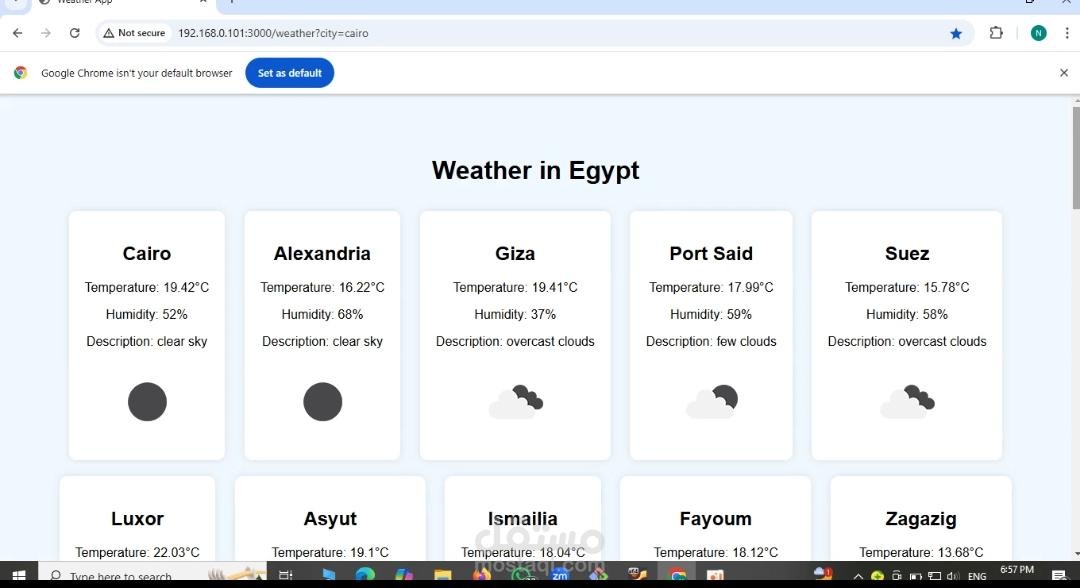Open the Windows Start menu

[x=19, y=575]
